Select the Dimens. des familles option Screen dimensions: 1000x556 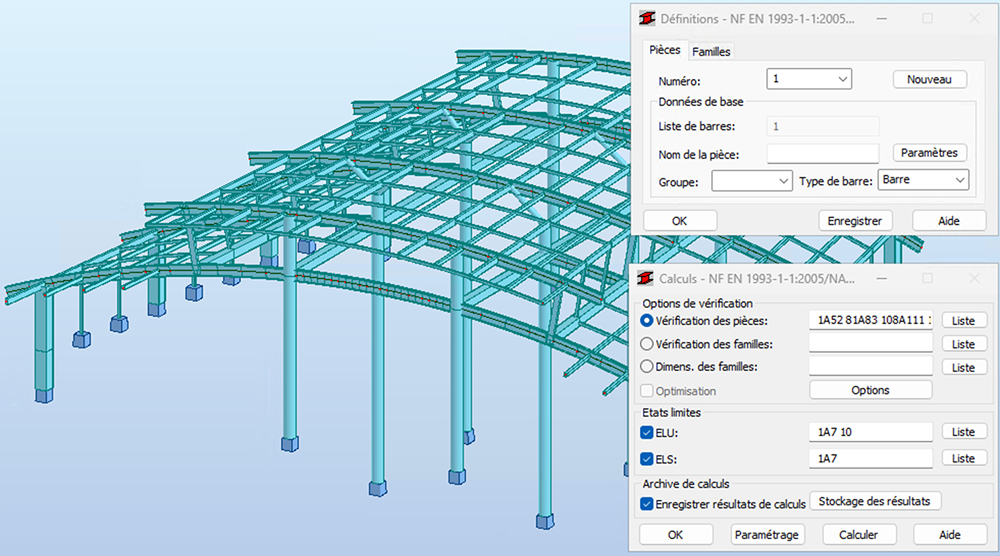pyautogui.click(x=647, y=367)
